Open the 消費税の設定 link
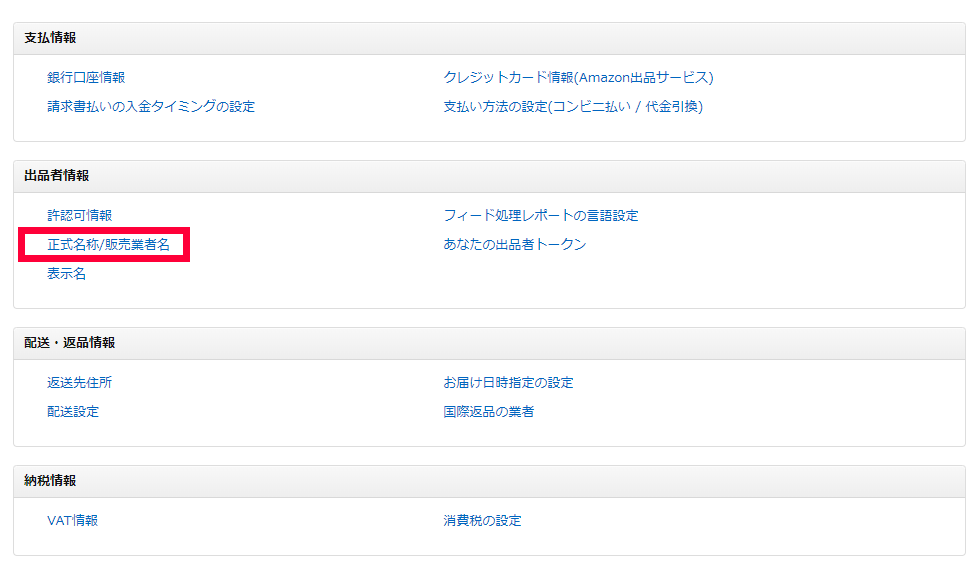This screenshot has width=976, height=567. 482,520
